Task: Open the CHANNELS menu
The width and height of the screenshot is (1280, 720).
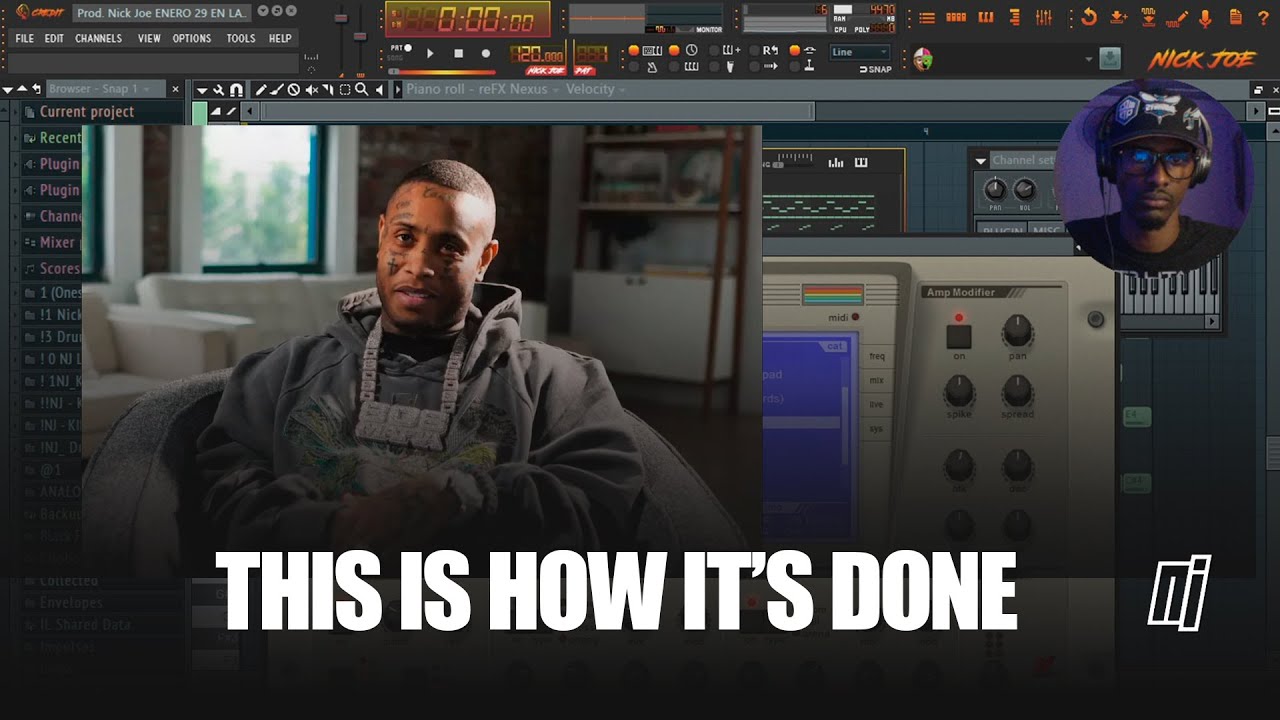Action: tap(98, 38)
